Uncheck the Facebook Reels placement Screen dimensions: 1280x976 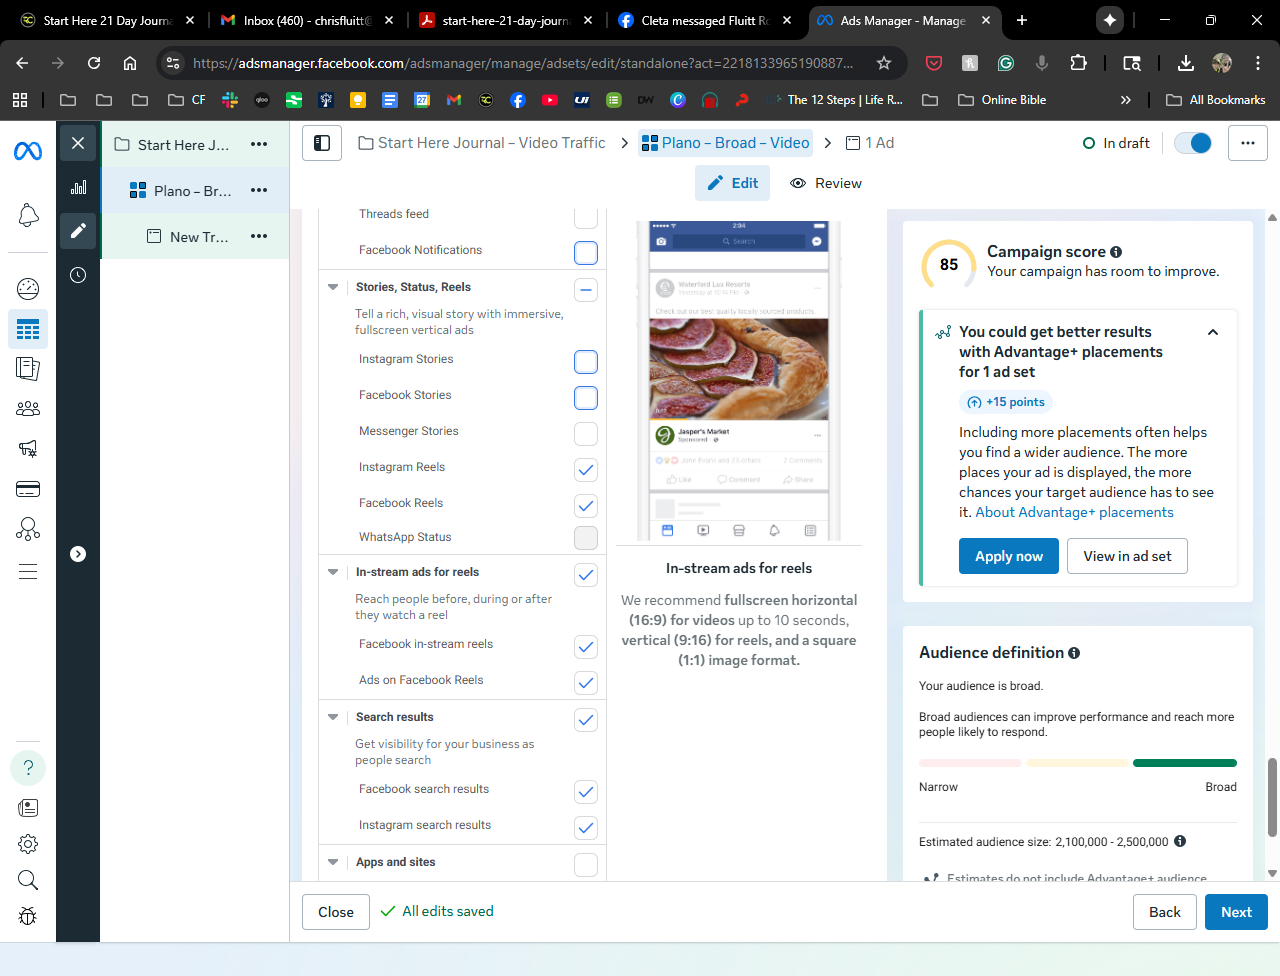(x=586, y=506)
